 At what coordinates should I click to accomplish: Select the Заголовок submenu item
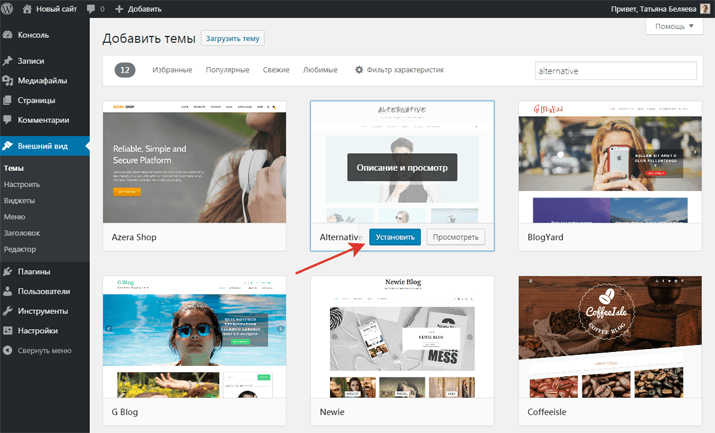click(x=22, y=233)
